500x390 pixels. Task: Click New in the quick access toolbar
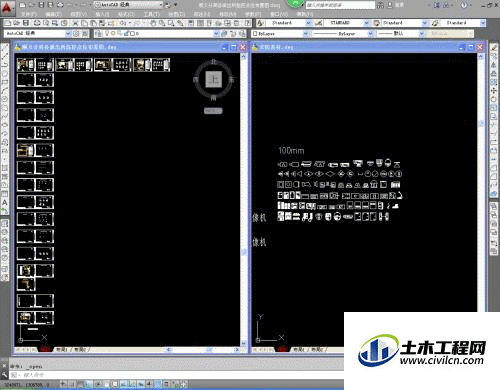tap(23, 5)
